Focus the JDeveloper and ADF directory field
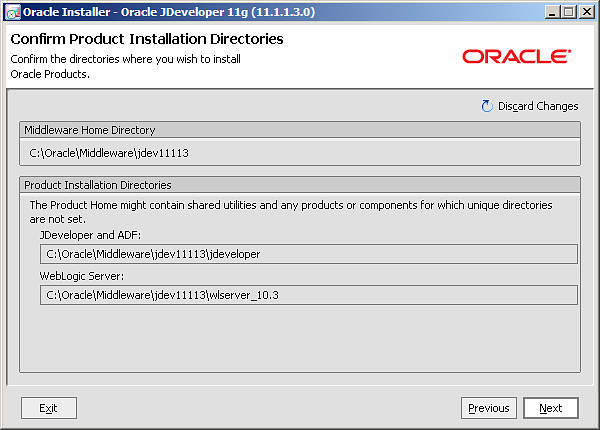The height and width of the screenshot is (430, 600). pos(308,254)
